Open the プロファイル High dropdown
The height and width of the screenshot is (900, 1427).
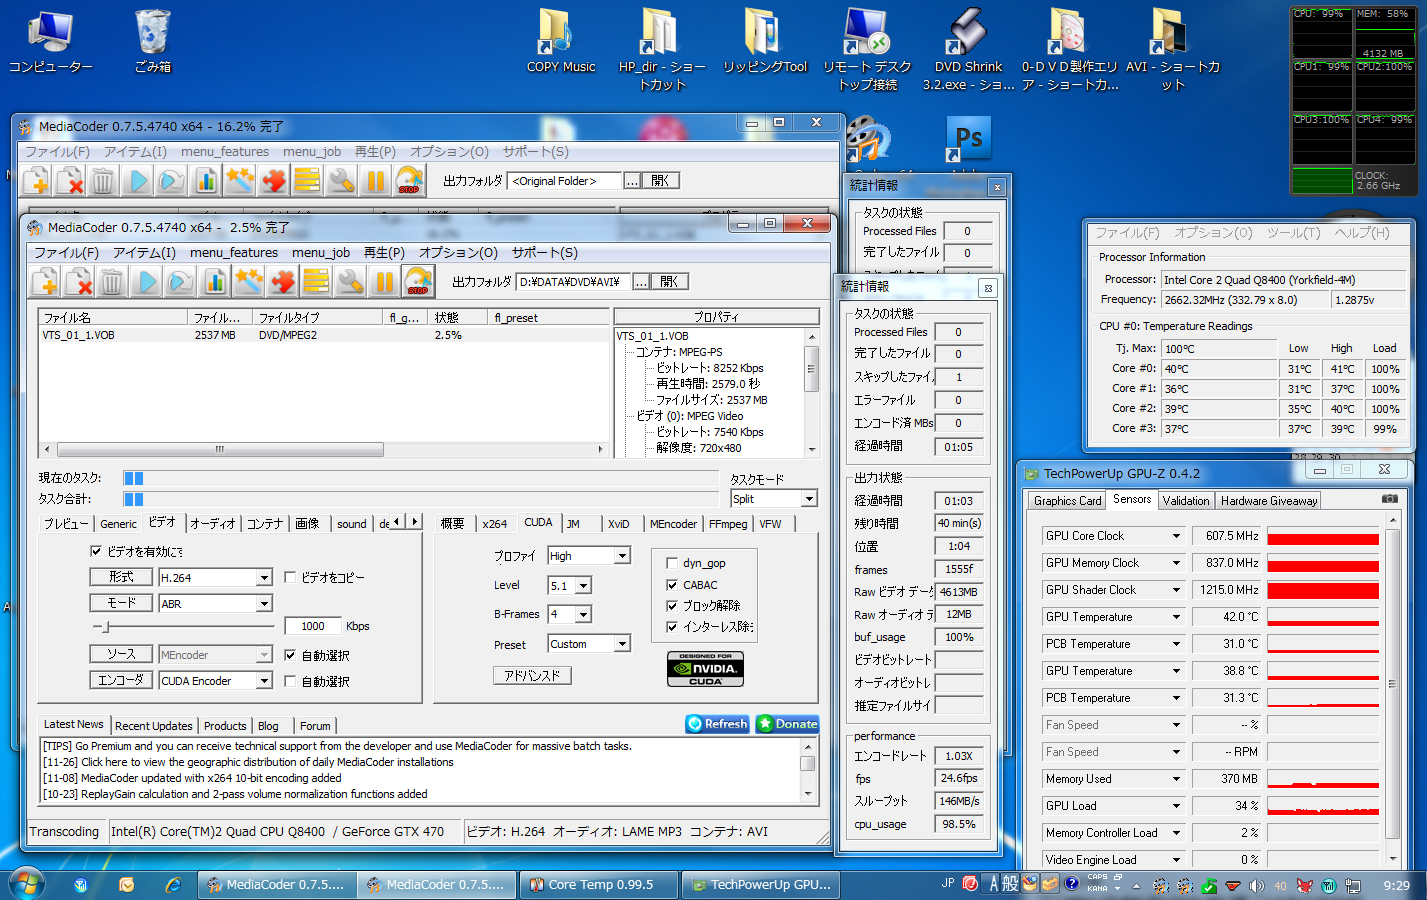[x=622, y=556]
